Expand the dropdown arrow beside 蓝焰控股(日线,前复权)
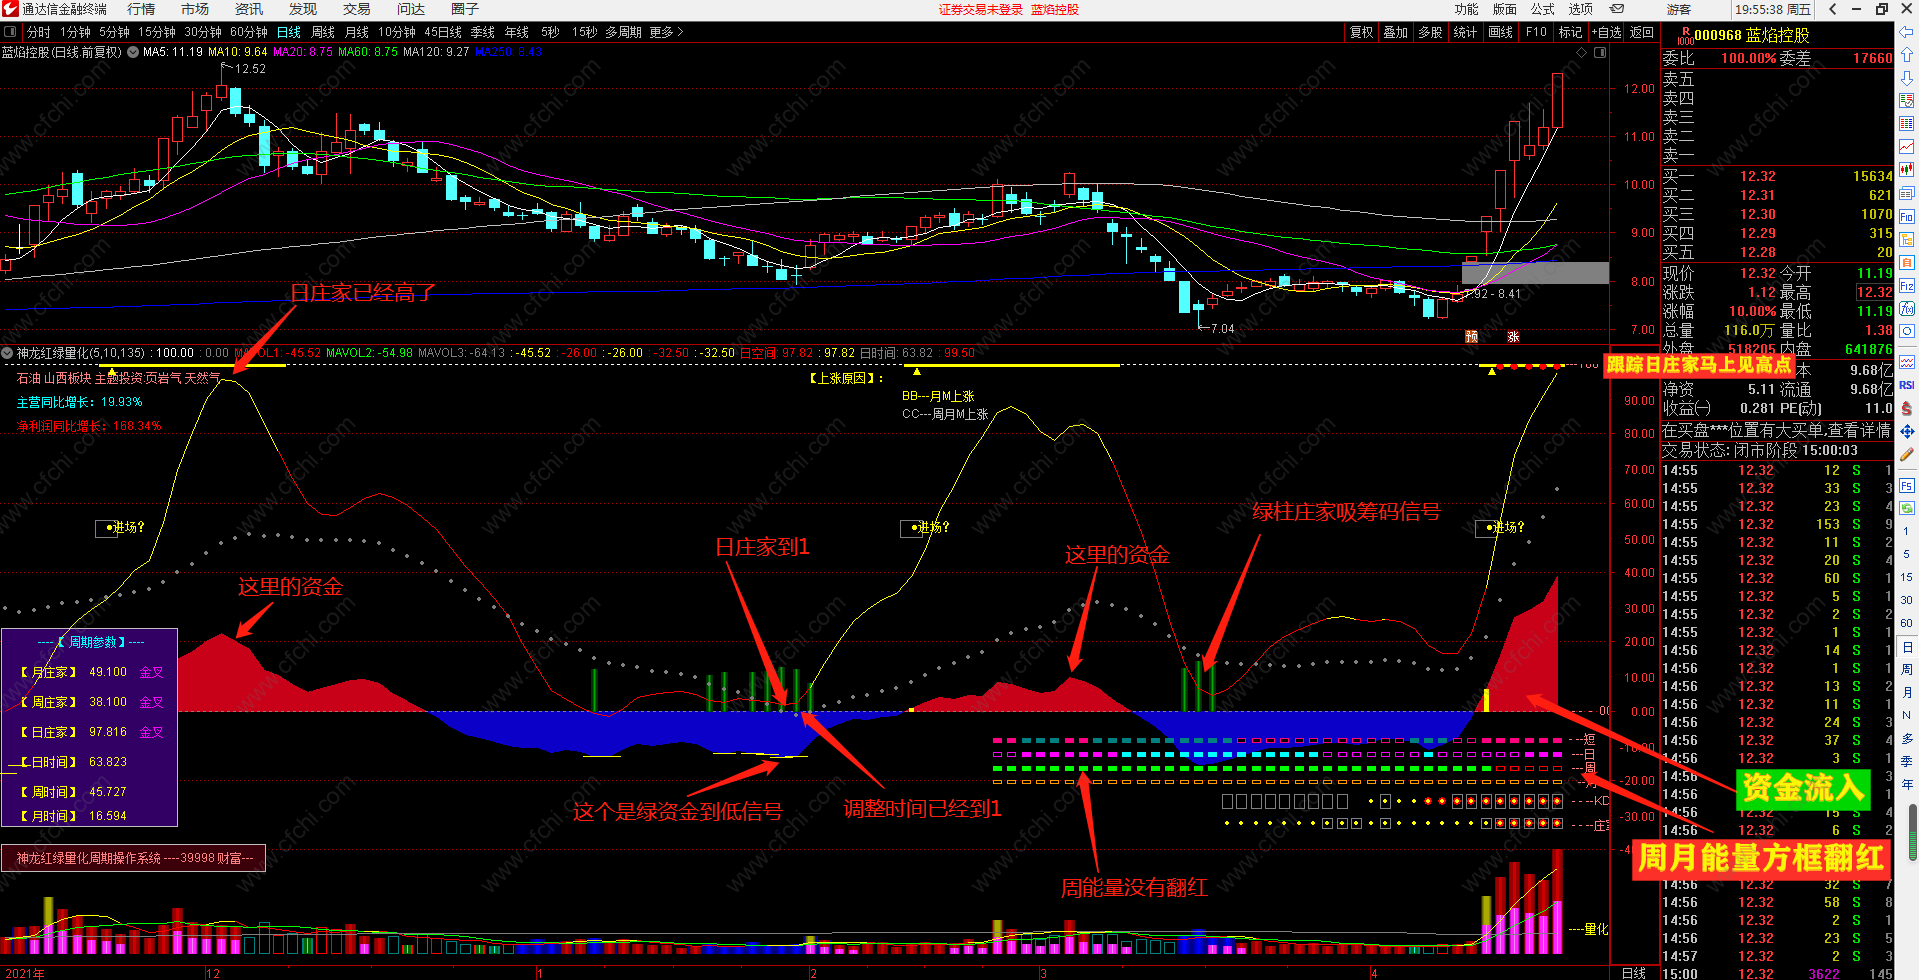The width and height of the screenshot is (1919, 980). point(132,52)
